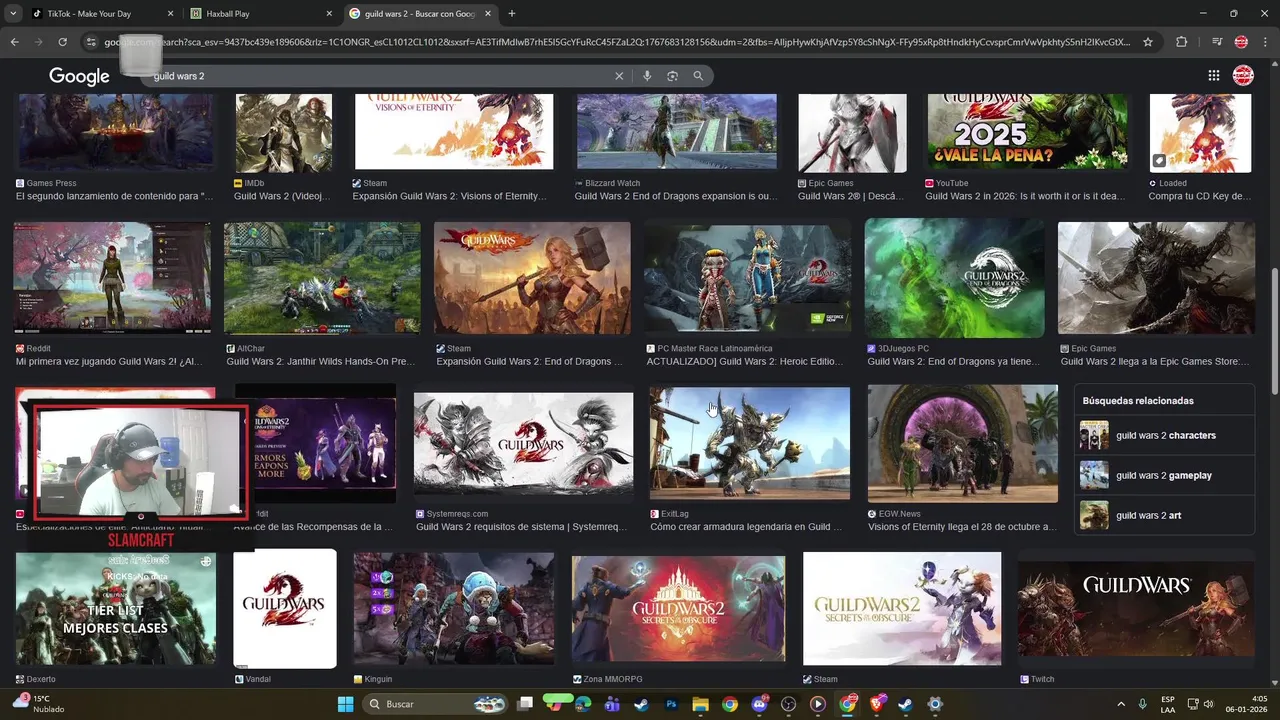Screen dimensions: 1280x720
Task: Open the Kinguin character group thumbnail
Action: (x=454, y=609)
